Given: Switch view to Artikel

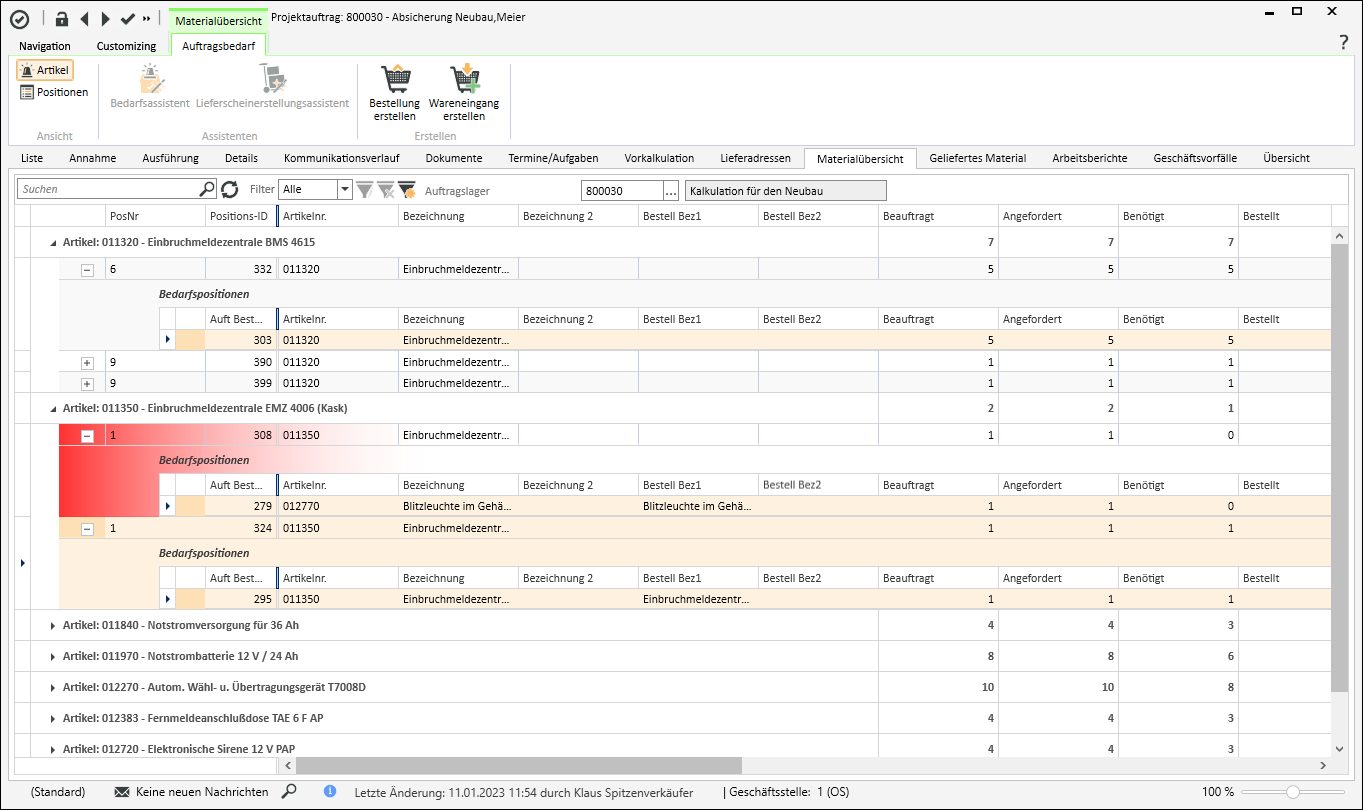Looking at the screenshot, I should [x=45, y=71].
